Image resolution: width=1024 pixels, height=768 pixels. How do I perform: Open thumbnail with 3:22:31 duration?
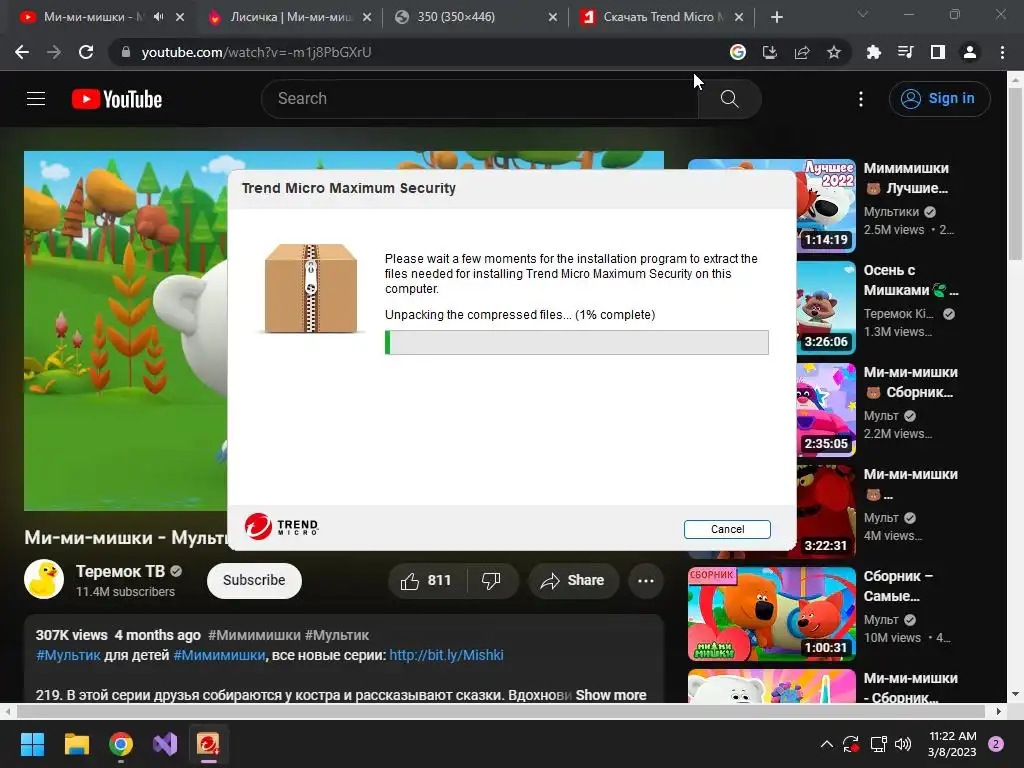tap(825, 511)
